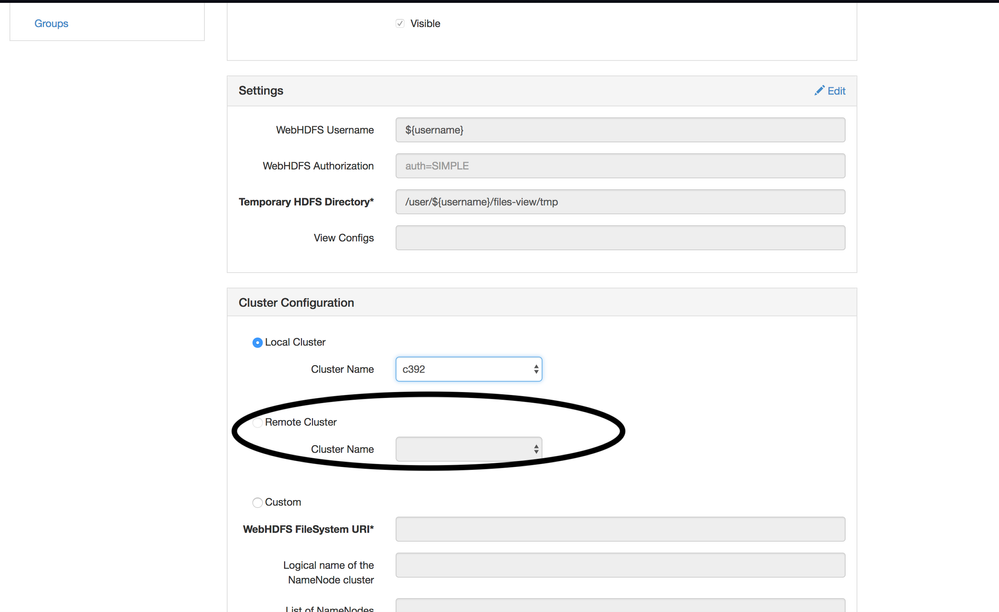Select the Custom radio button
Image resolution: width=999 pixels, height=612 pixels.
(x=257, y=502)
